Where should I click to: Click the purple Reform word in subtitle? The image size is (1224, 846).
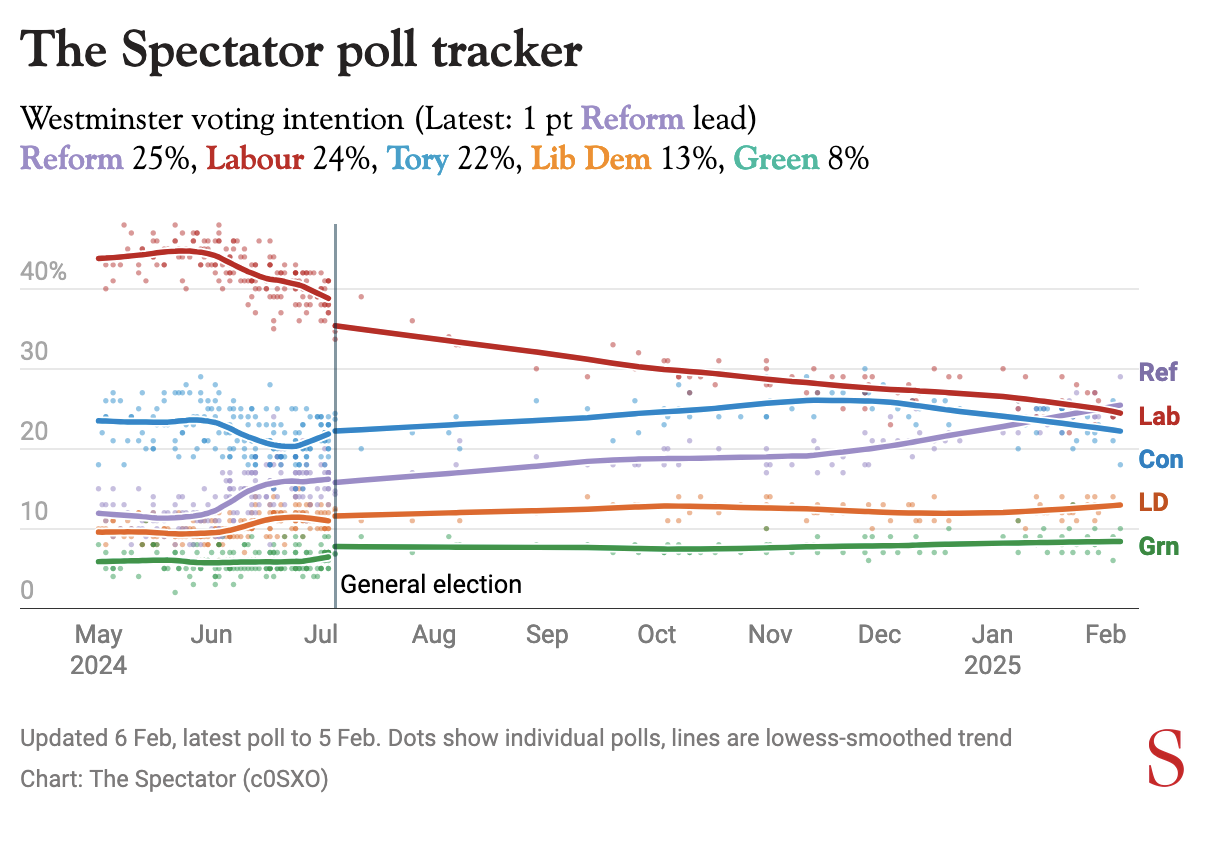point(632,120)
